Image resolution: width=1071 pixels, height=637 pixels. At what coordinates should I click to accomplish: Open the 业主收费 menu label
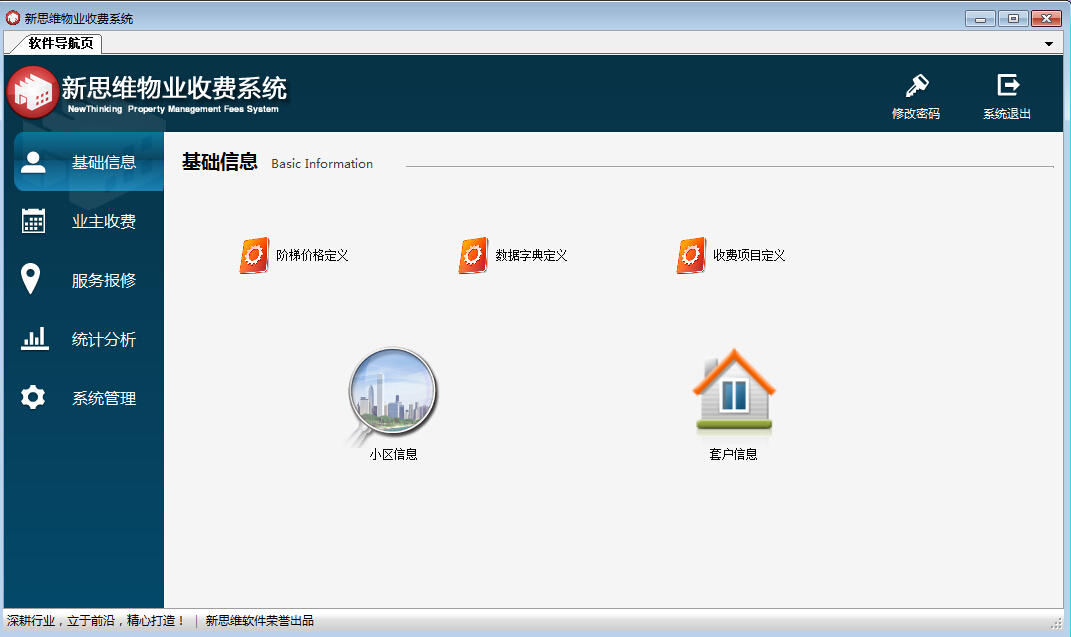104,221
